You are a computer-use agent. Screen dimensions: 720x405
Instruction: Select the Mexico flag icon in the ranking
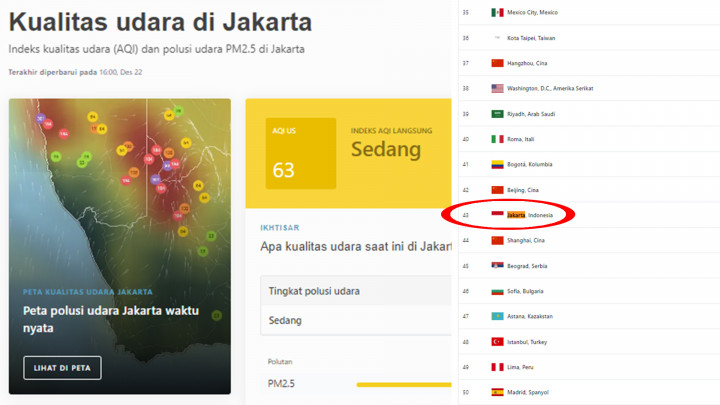pyautogui.click(x=497, y=12)
